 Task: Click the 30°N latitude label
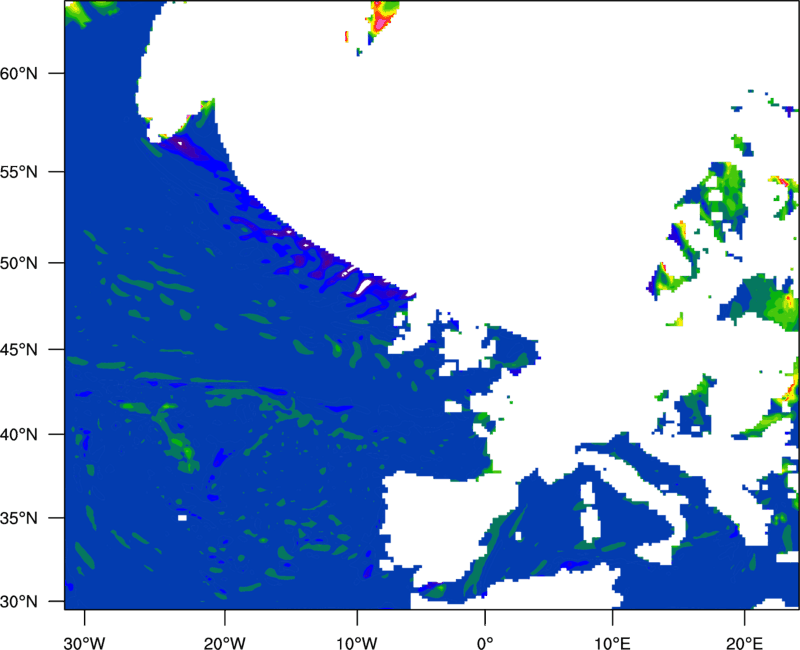click(19, 602)
